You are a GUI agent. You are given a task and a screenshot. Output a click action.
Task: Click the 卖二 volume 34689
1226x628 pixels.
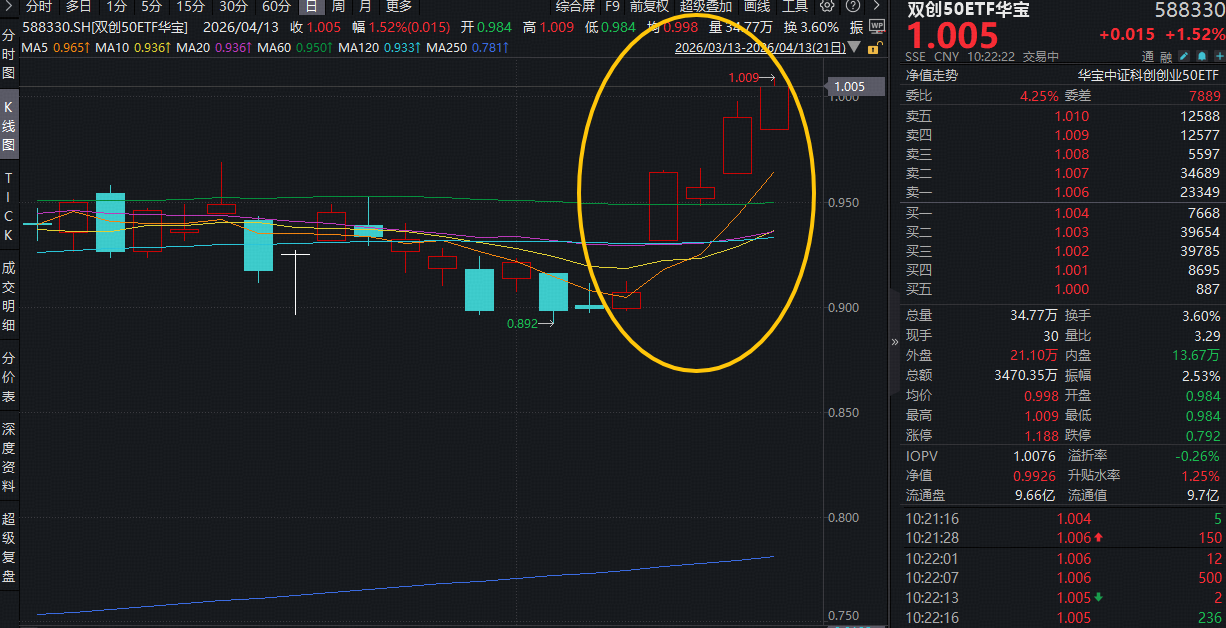1199,173
